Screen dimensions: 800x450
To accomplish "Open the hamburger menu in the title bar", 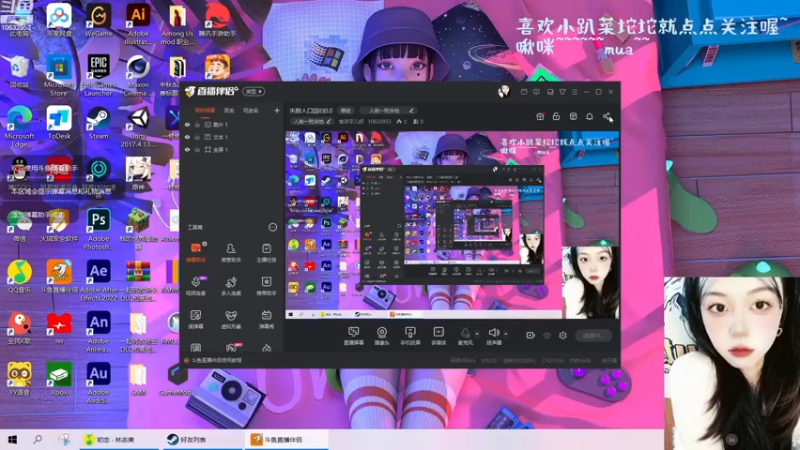I will coord(574,92).
